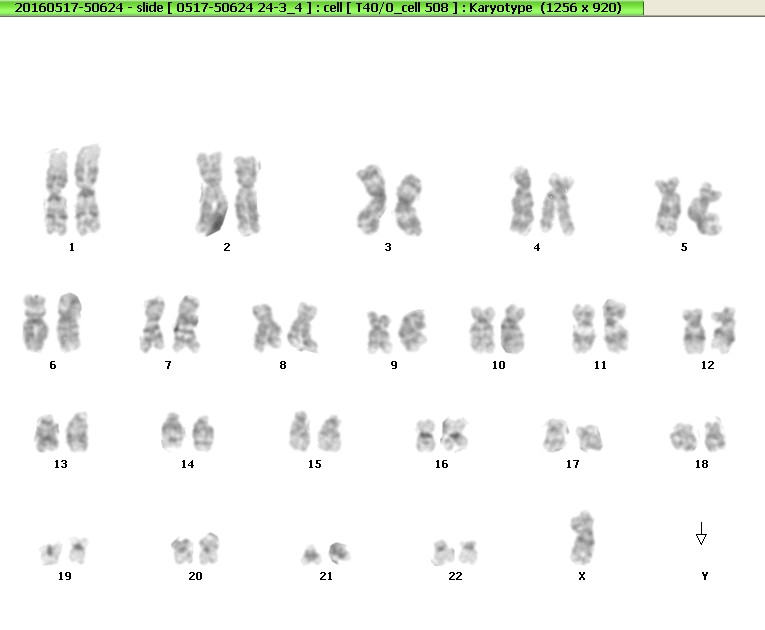Select the chromosome 16 pair

point(442,434)
